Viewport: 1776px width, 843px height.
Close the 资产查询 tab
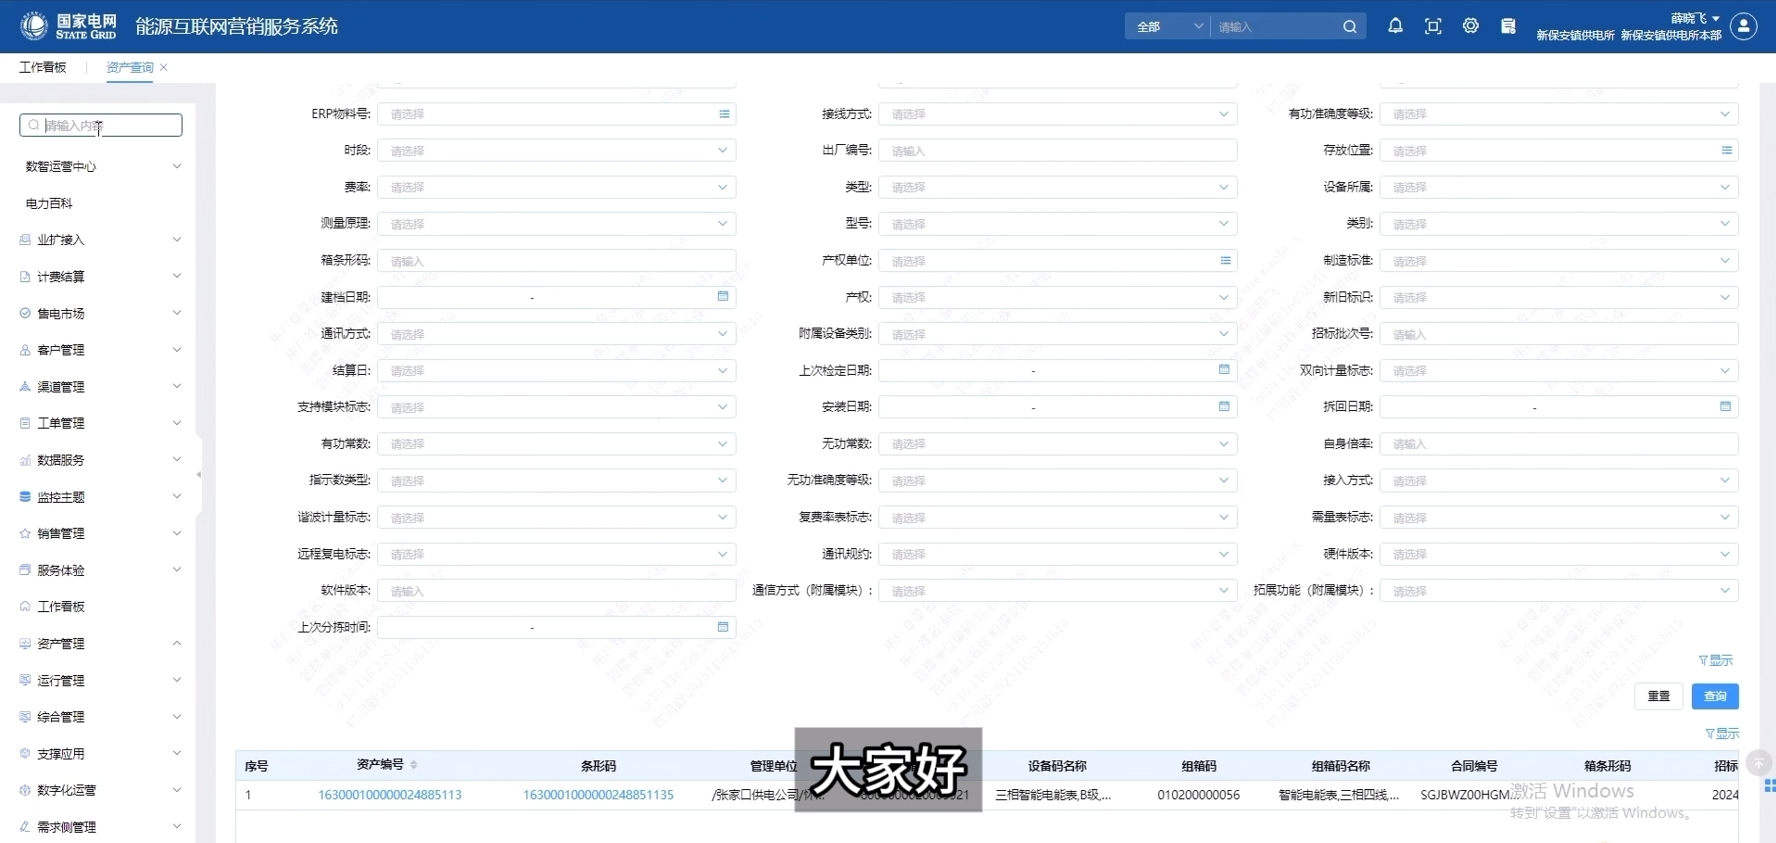[164, 67]
